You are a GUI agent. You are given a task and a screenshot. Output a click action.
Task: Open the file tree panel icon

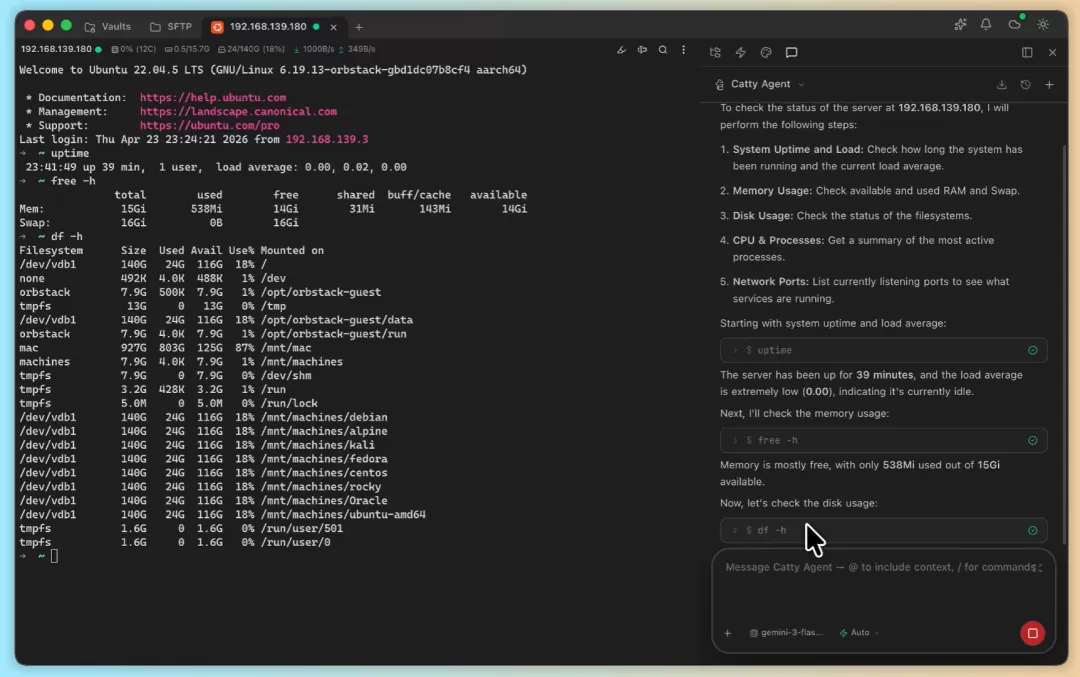pos(715,52)
